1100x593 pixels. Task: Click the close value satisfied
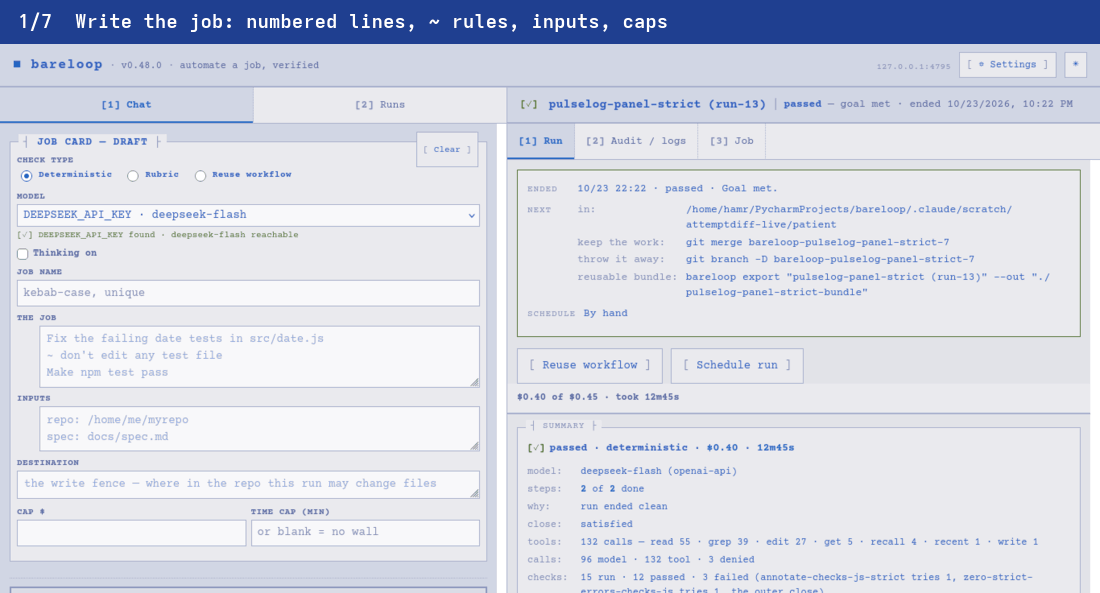coord(606,524)
